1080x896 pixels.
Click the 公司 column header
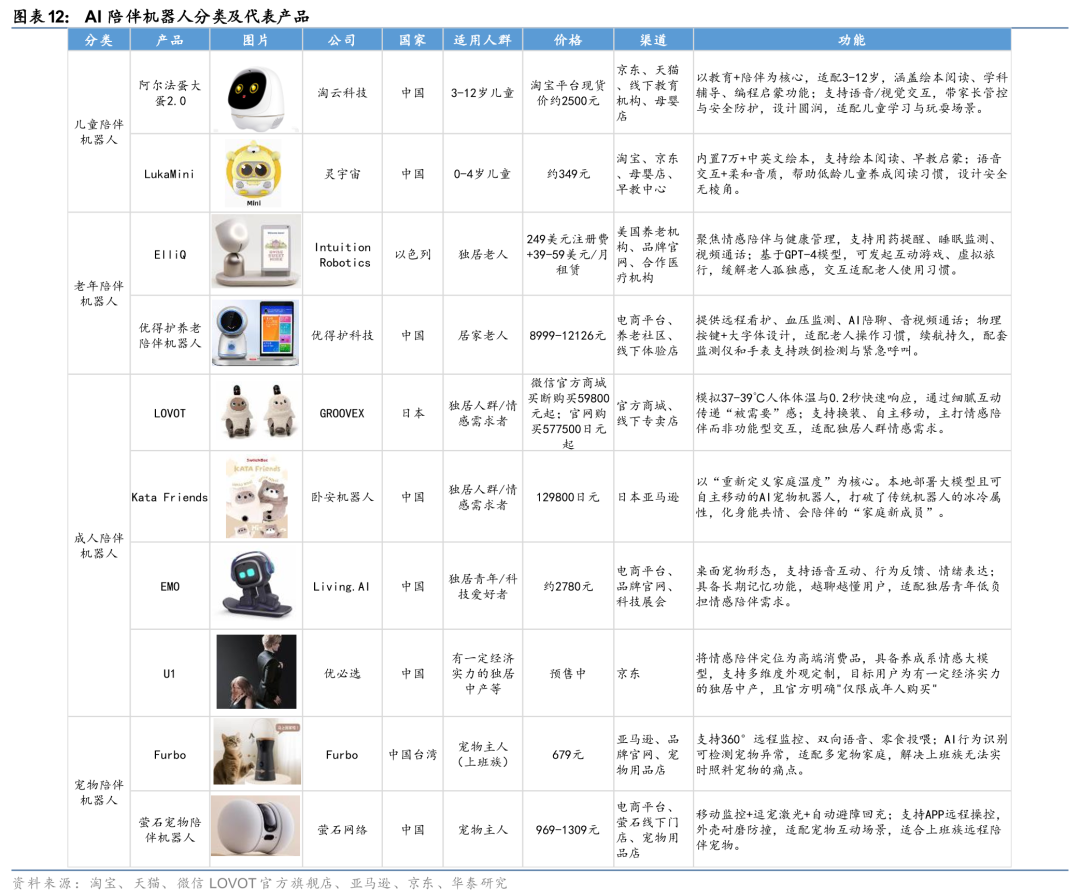click(342, 40)
